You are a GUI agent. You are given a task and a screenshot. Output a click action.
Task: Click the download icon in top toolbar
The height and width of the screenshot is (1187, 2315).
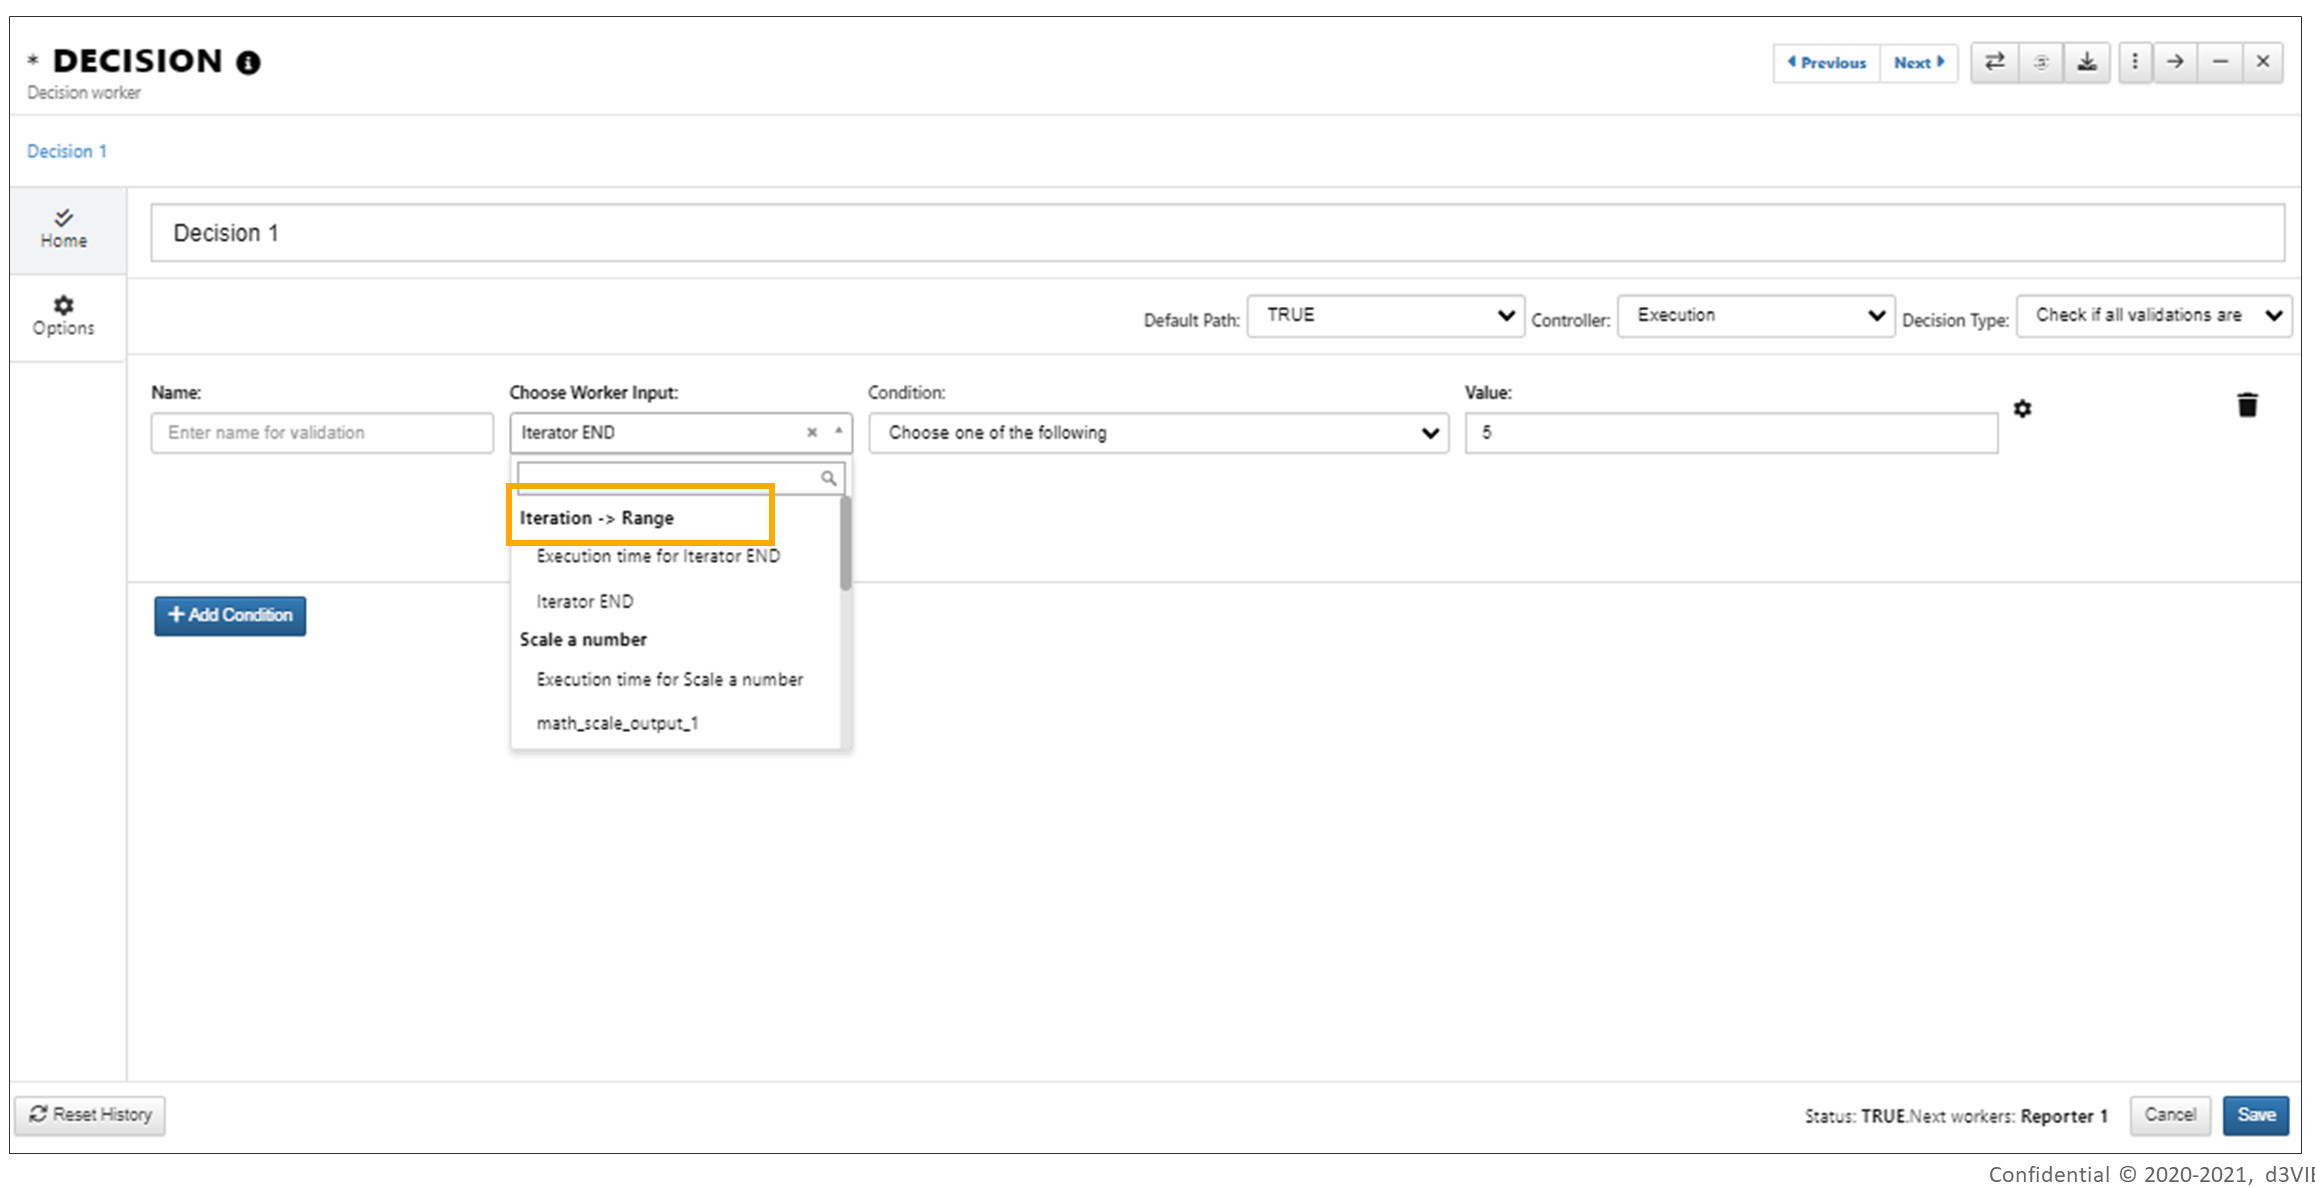pyautogui.click(x=2087, y=62)
